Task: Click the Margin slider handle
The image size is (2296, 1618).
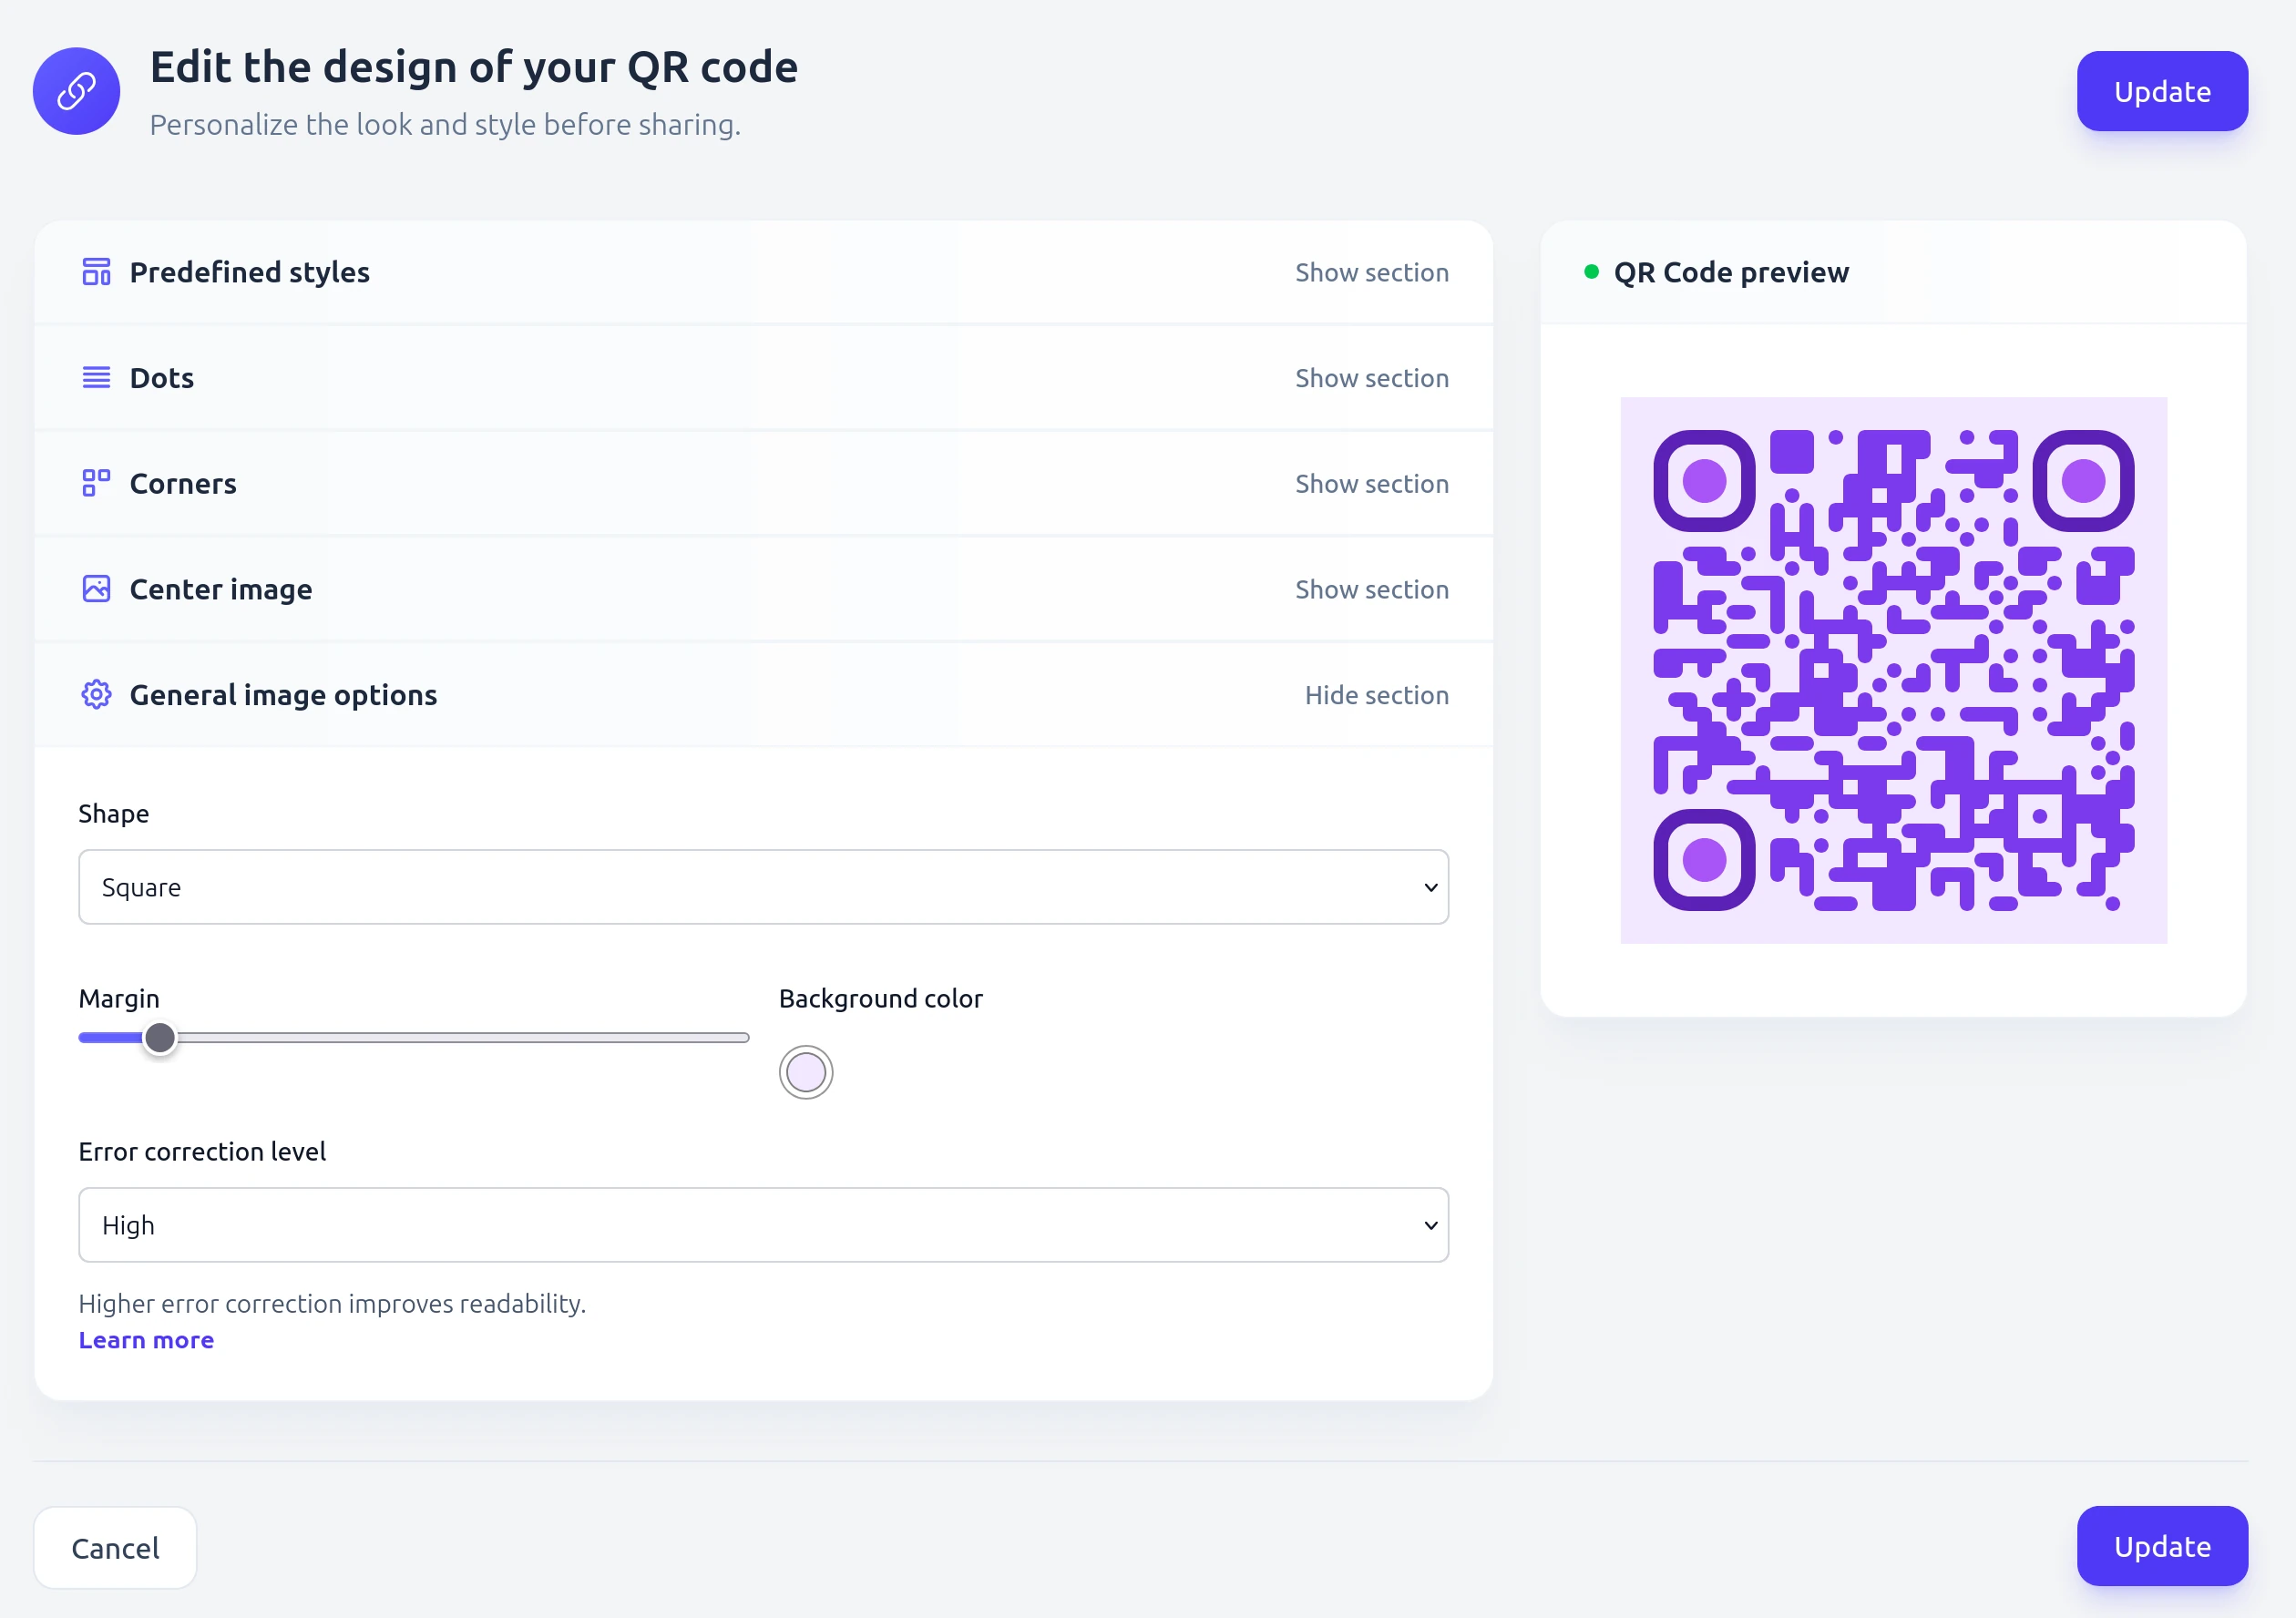Action: [x=160, y=1038]
